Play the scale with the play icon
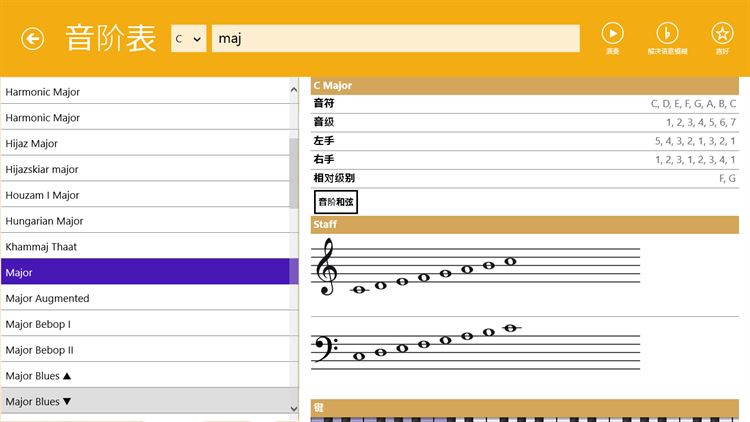Screen dimensions: 750x422 (612, 33)
